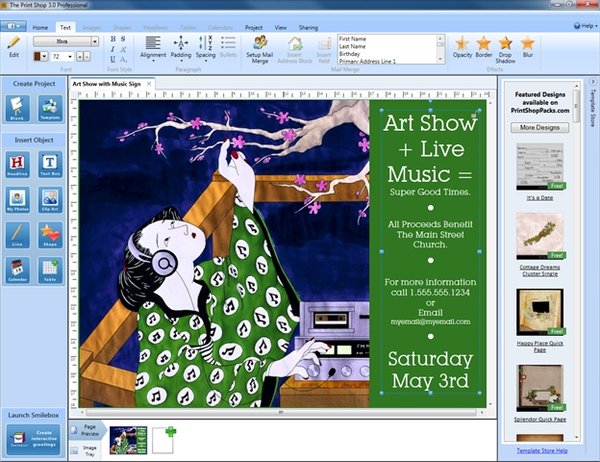Insert a Headline object
Screen dimensions: 600x462
[17, 165]
